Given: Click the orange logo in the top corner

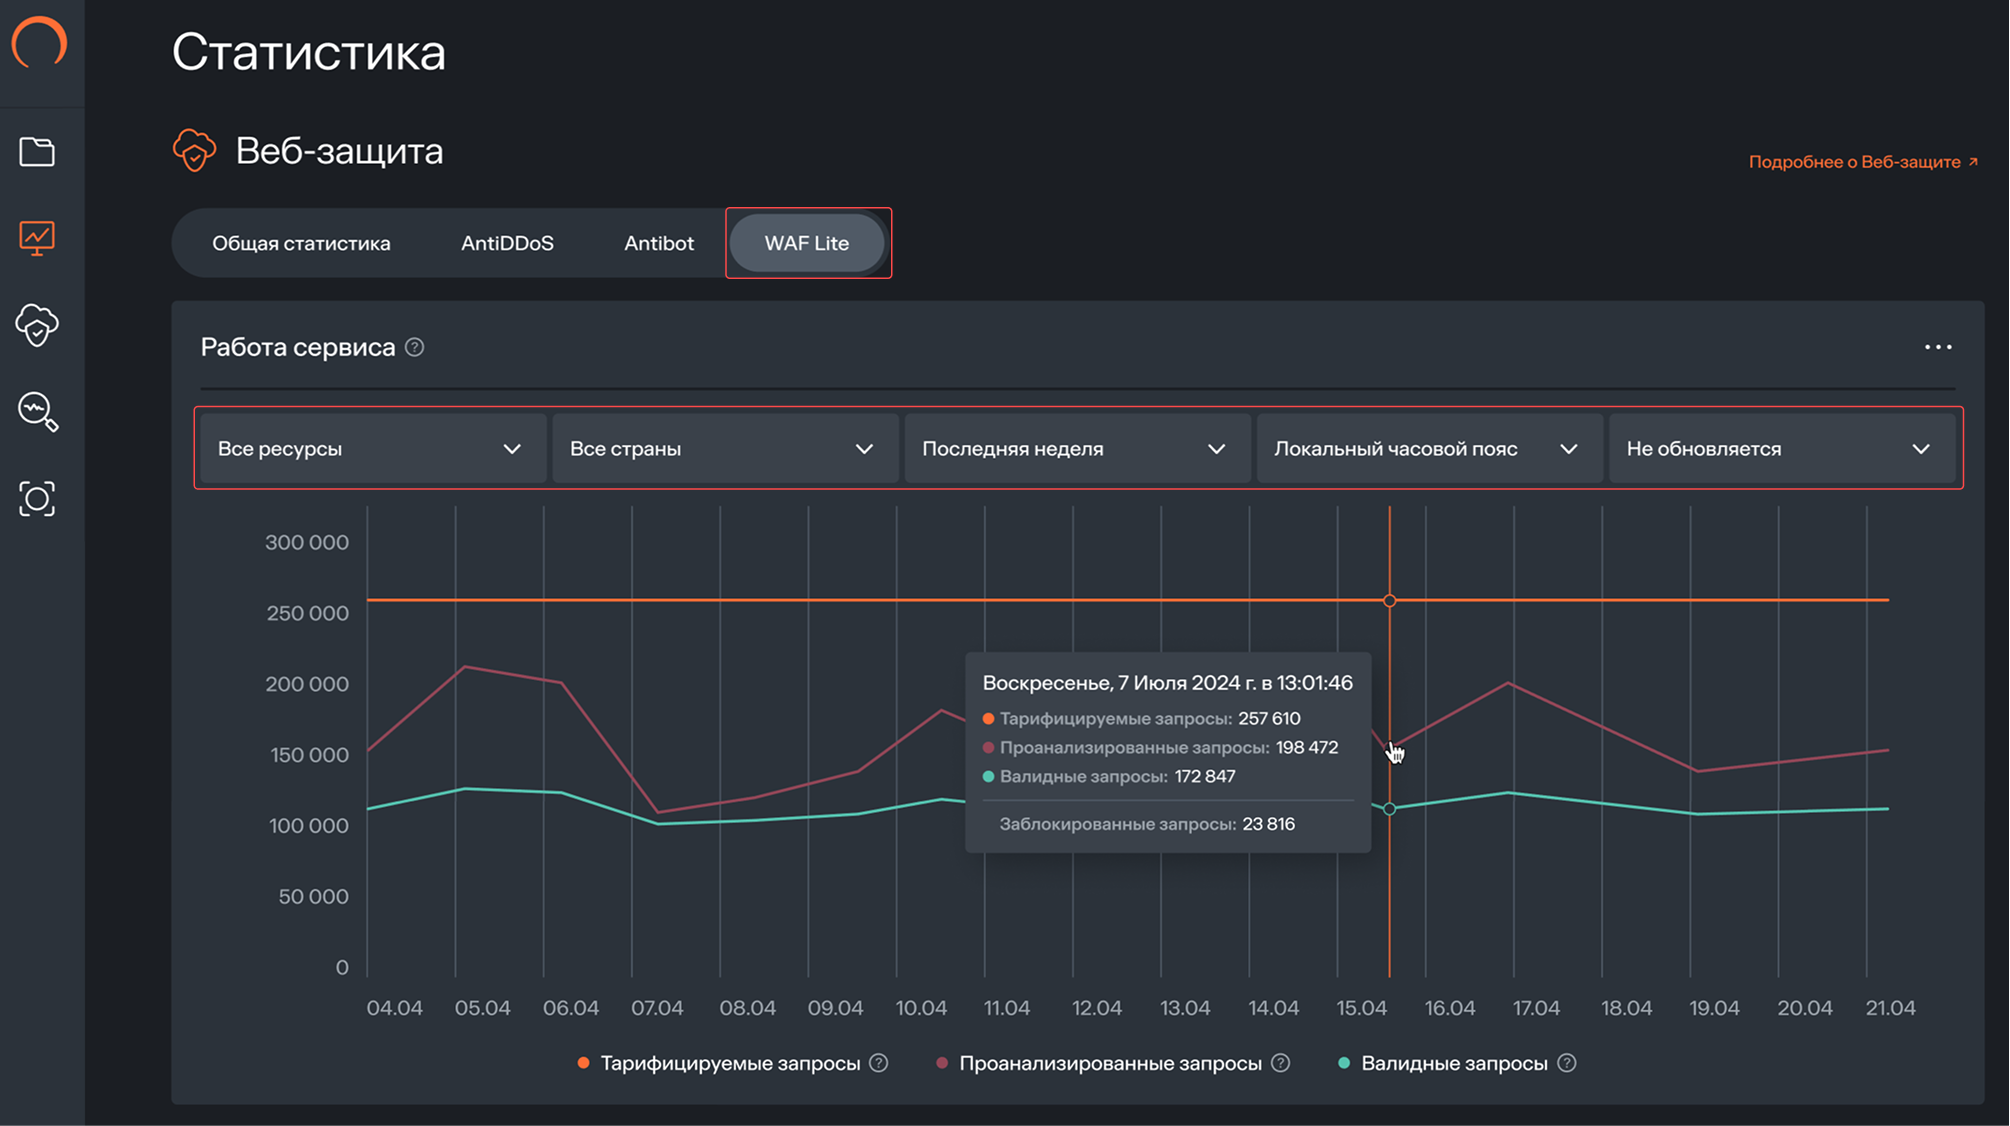Looking at the screenshot, I should tap(40, 42).
